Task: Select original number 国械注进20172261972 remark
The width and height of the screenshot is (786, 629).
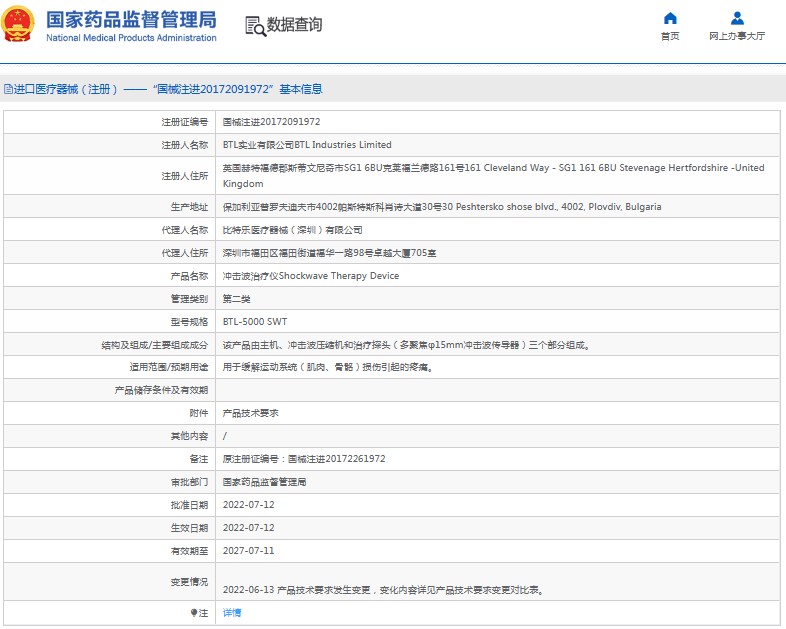Action: point(304,459)
